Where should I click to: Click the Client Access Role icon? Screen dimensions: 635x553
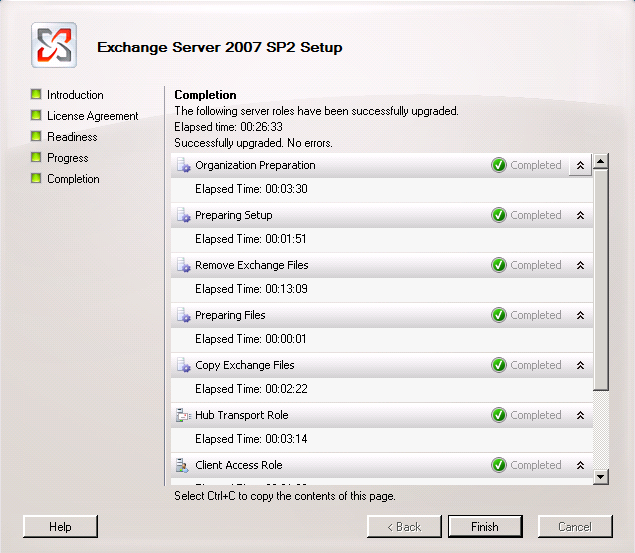click(182, 465)
